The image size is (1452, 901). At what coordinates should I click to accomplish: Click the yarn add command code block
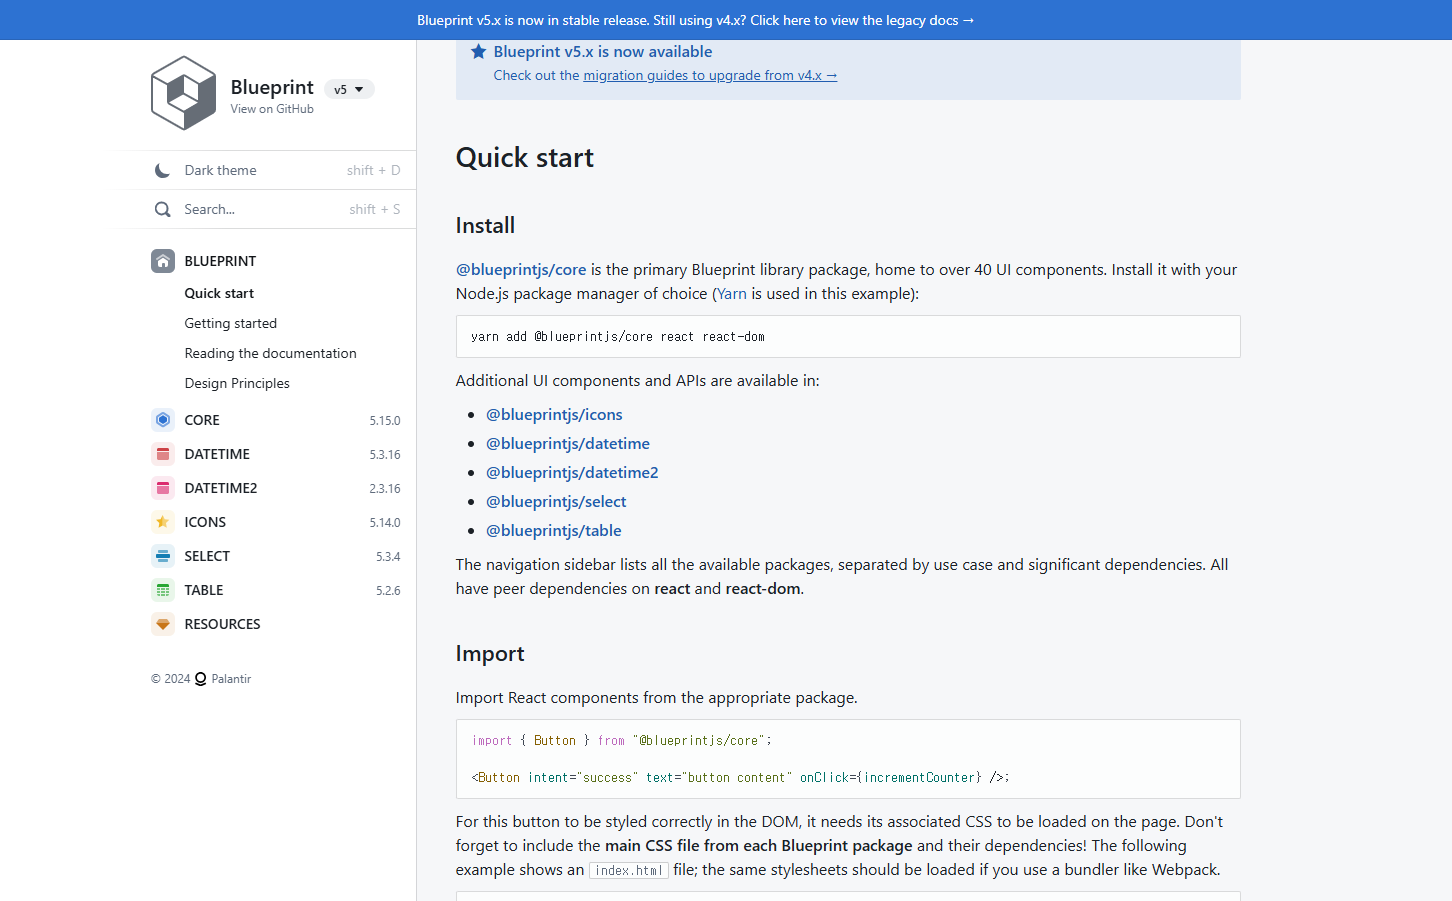point(848,337)
